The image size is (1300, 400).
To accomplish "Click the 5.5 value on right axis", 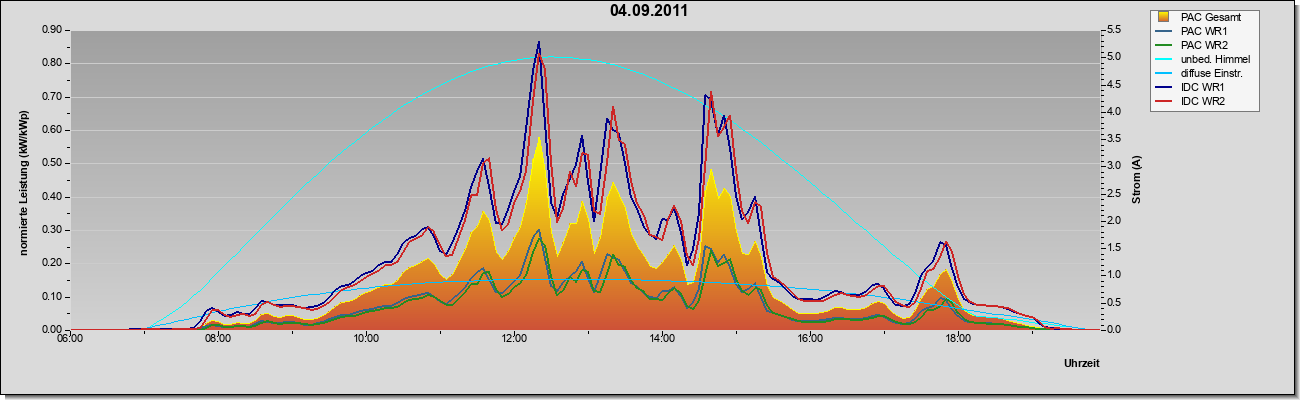I will click(x=1114, y=30).
